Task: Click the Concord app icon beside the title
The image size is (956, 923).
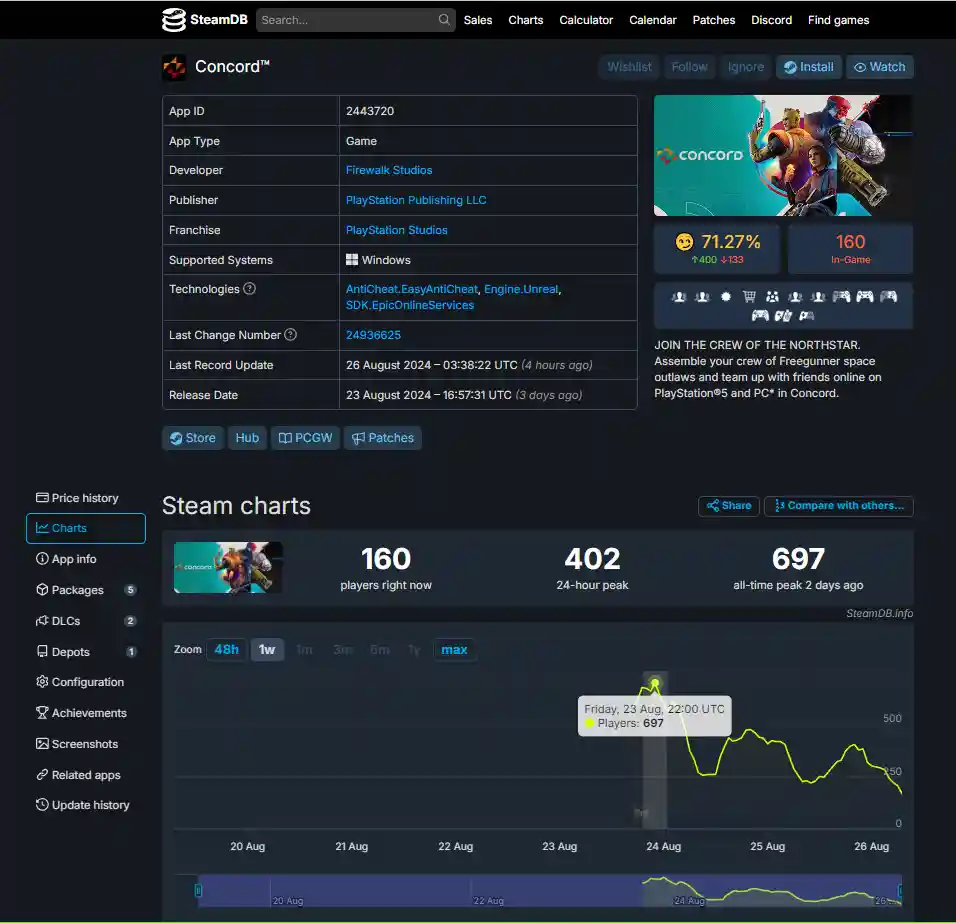Action: tap(174, 67)
